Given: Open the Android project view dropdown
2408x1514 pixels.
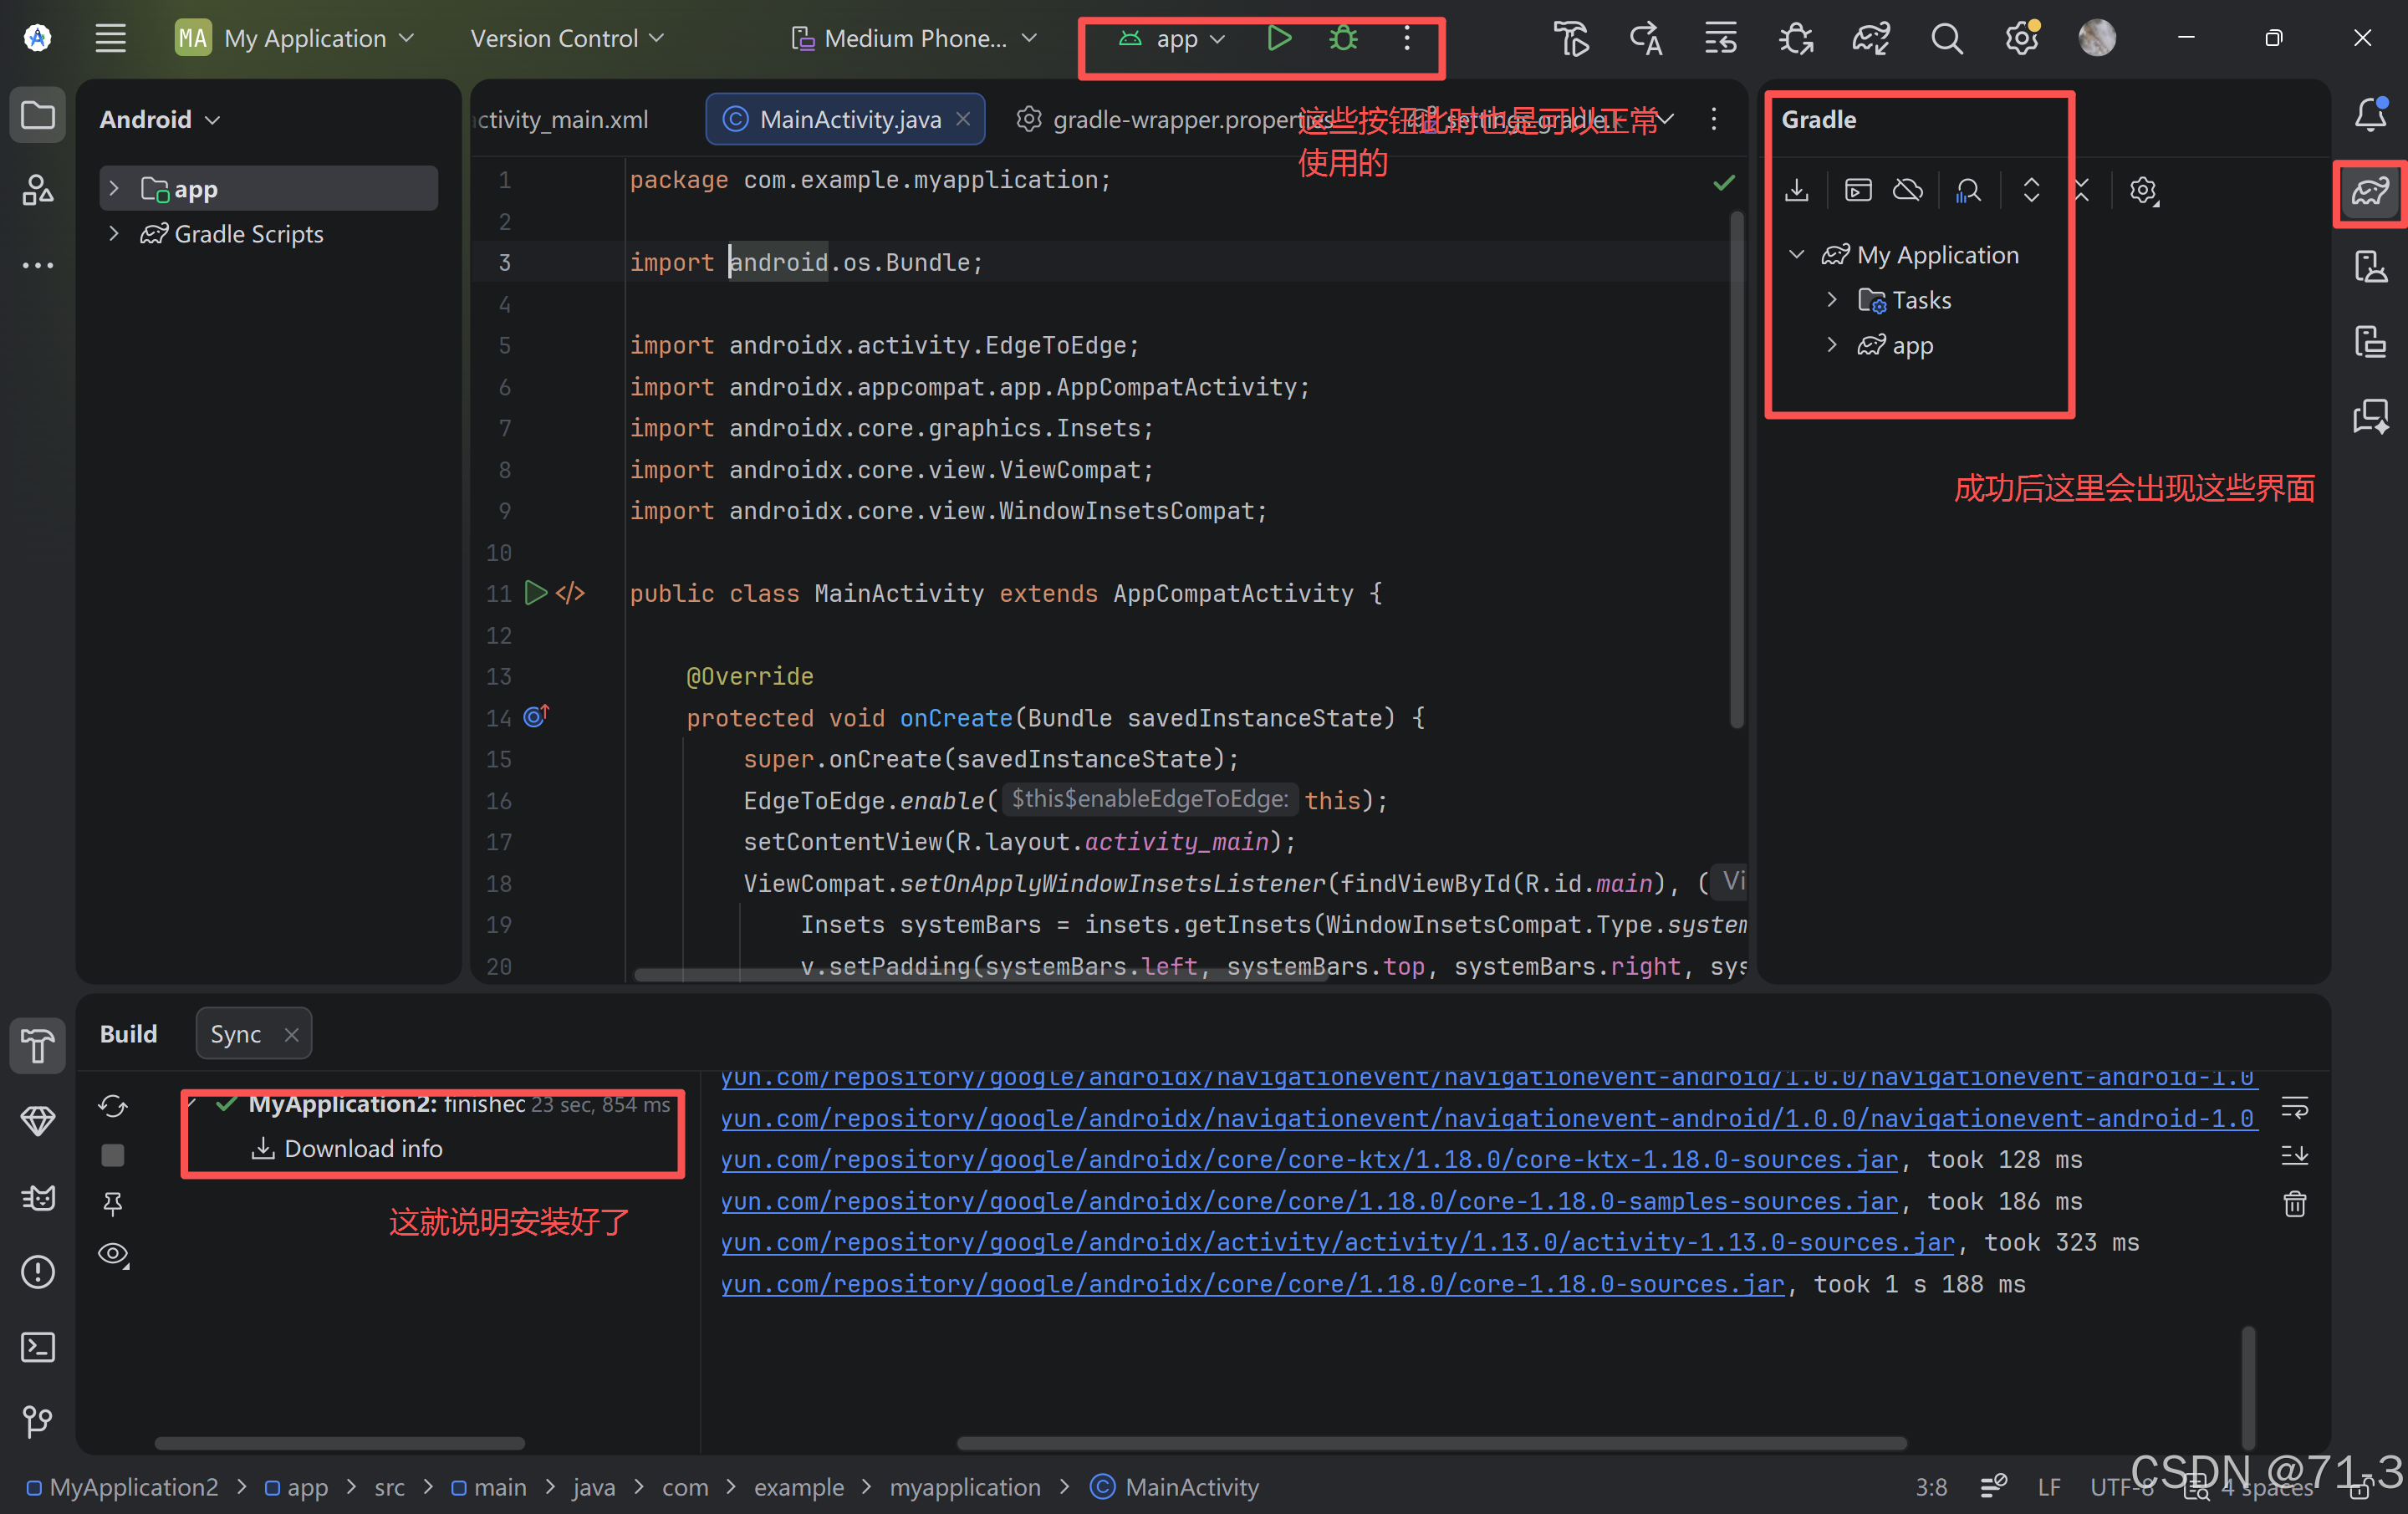Looking at the screenshot, I should coord(159,119).
